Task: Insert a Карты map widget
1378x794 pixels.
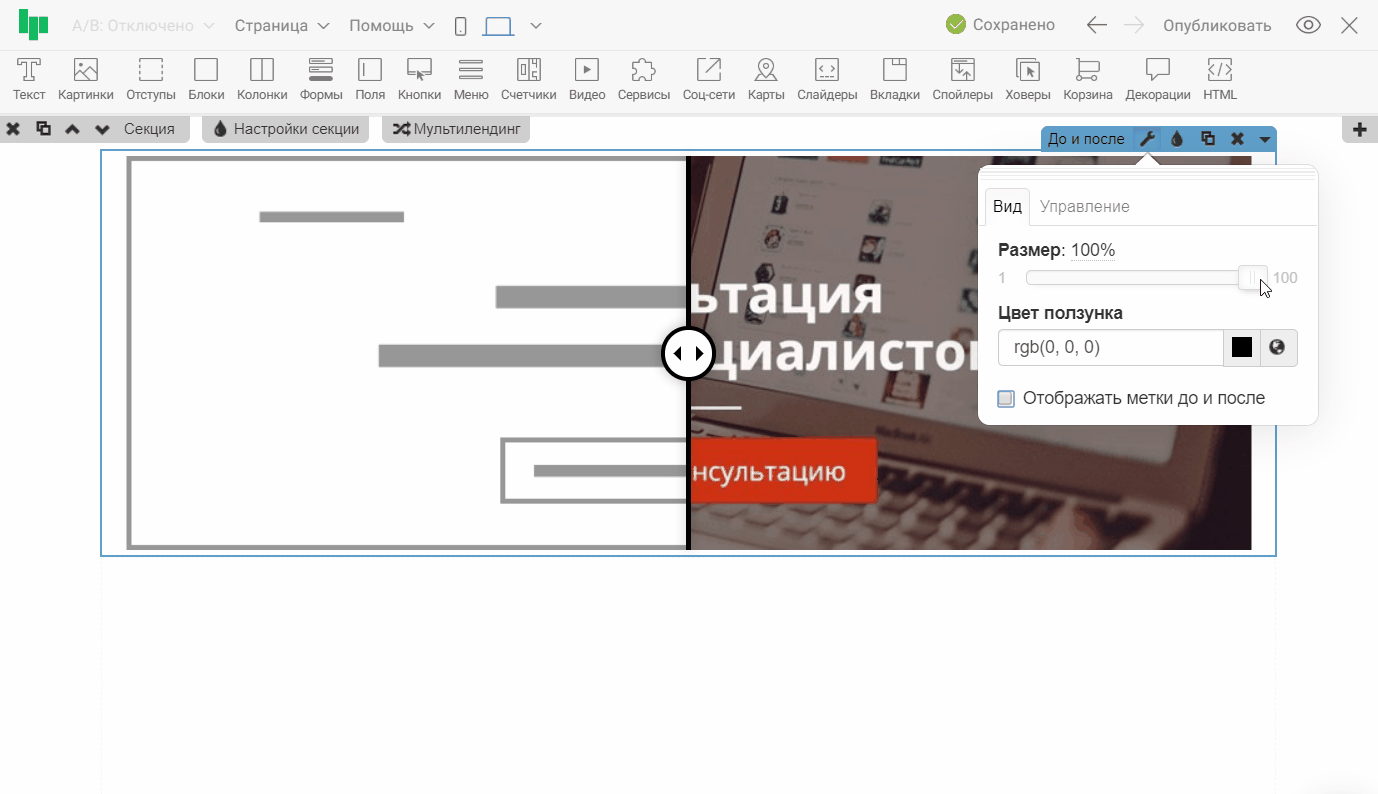Action: (x=765, y=79)
